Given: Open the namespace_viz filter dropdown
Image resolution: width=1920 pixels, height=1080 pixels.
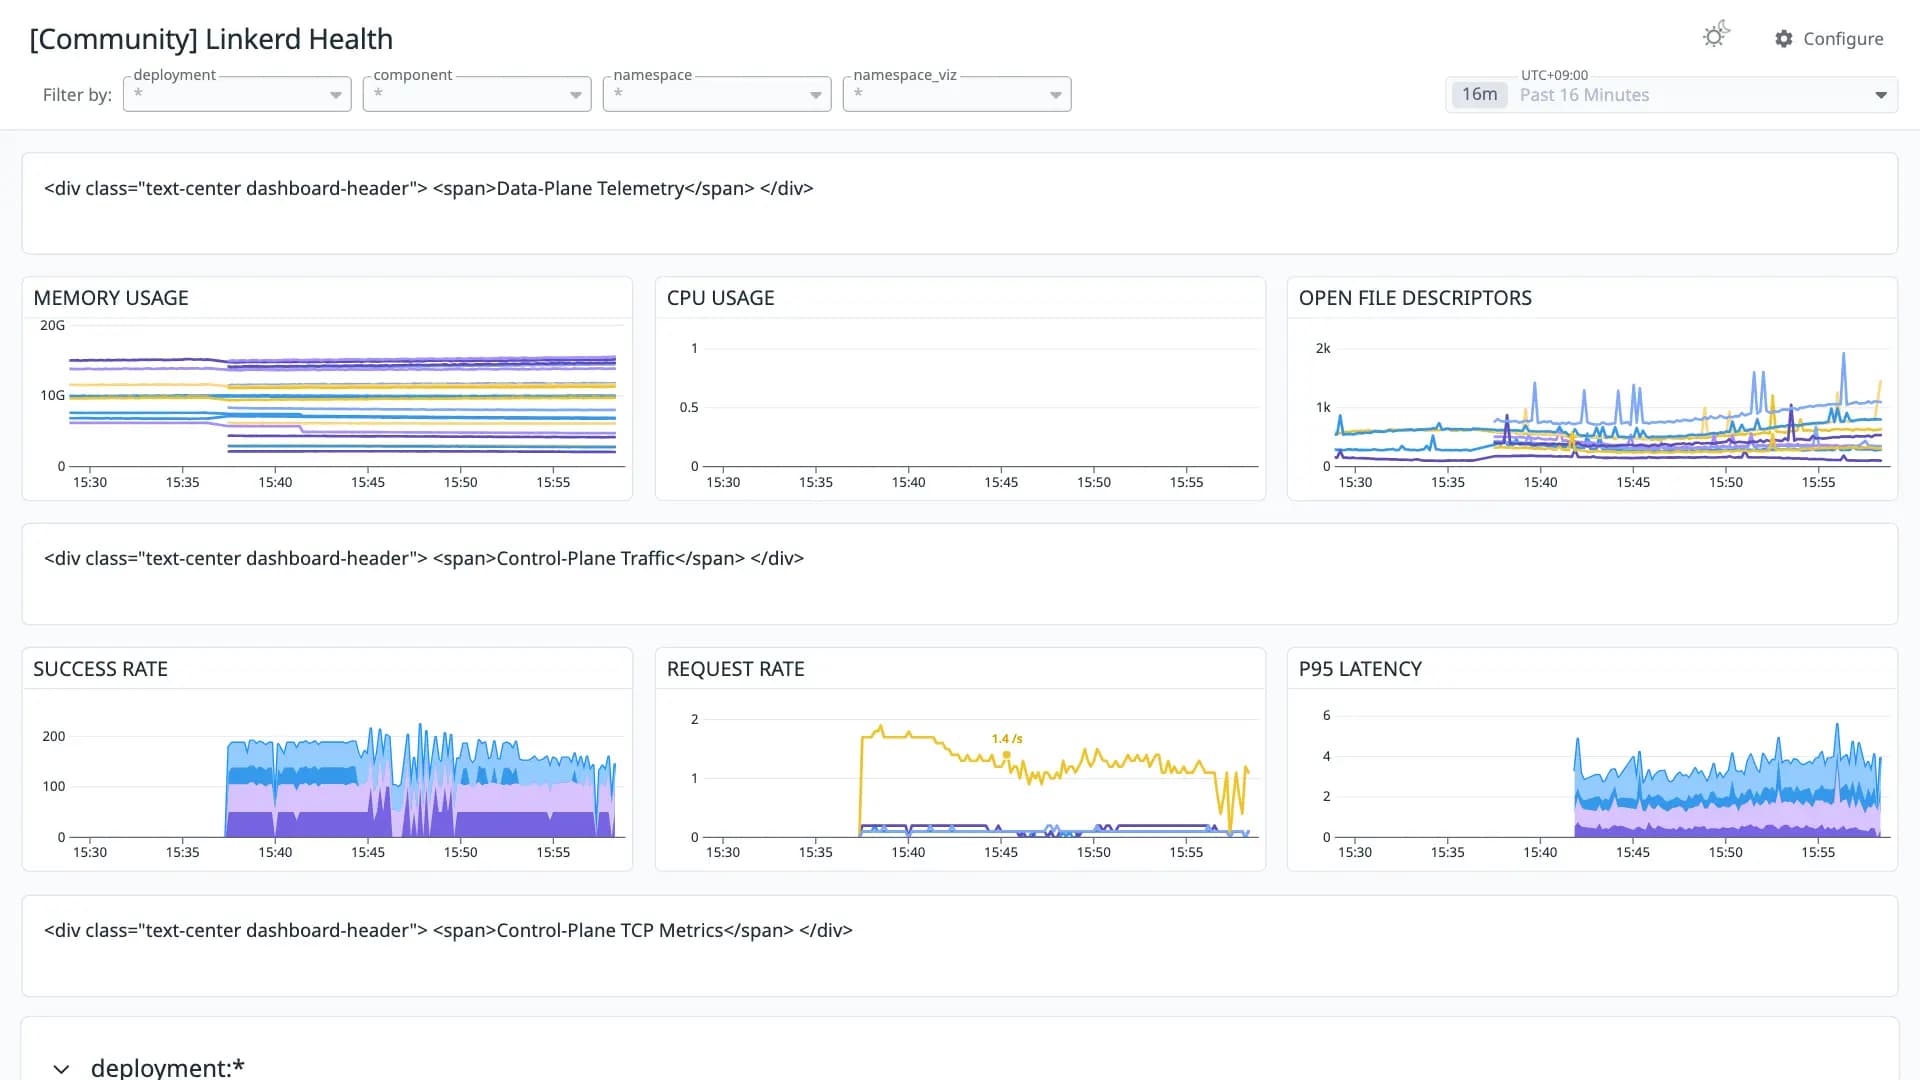Looking at the screenshot, I should pyautogui.click(x=957, y=94).
